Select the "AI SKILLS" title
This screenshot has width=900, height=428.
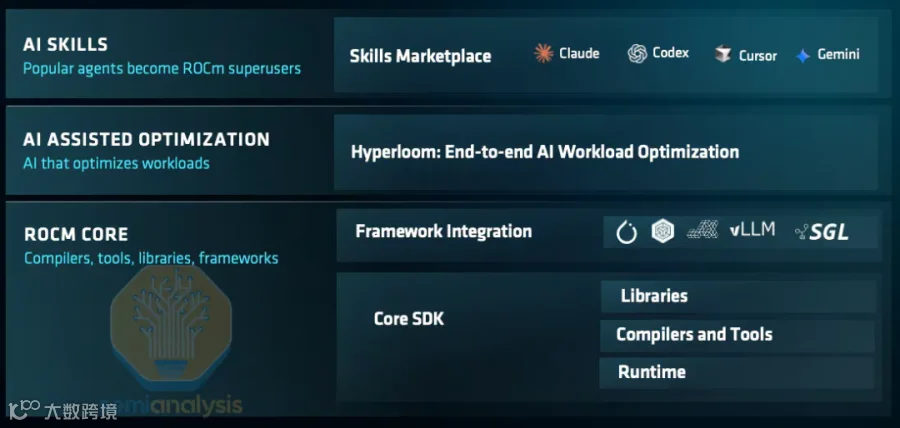tap(65, 44)
